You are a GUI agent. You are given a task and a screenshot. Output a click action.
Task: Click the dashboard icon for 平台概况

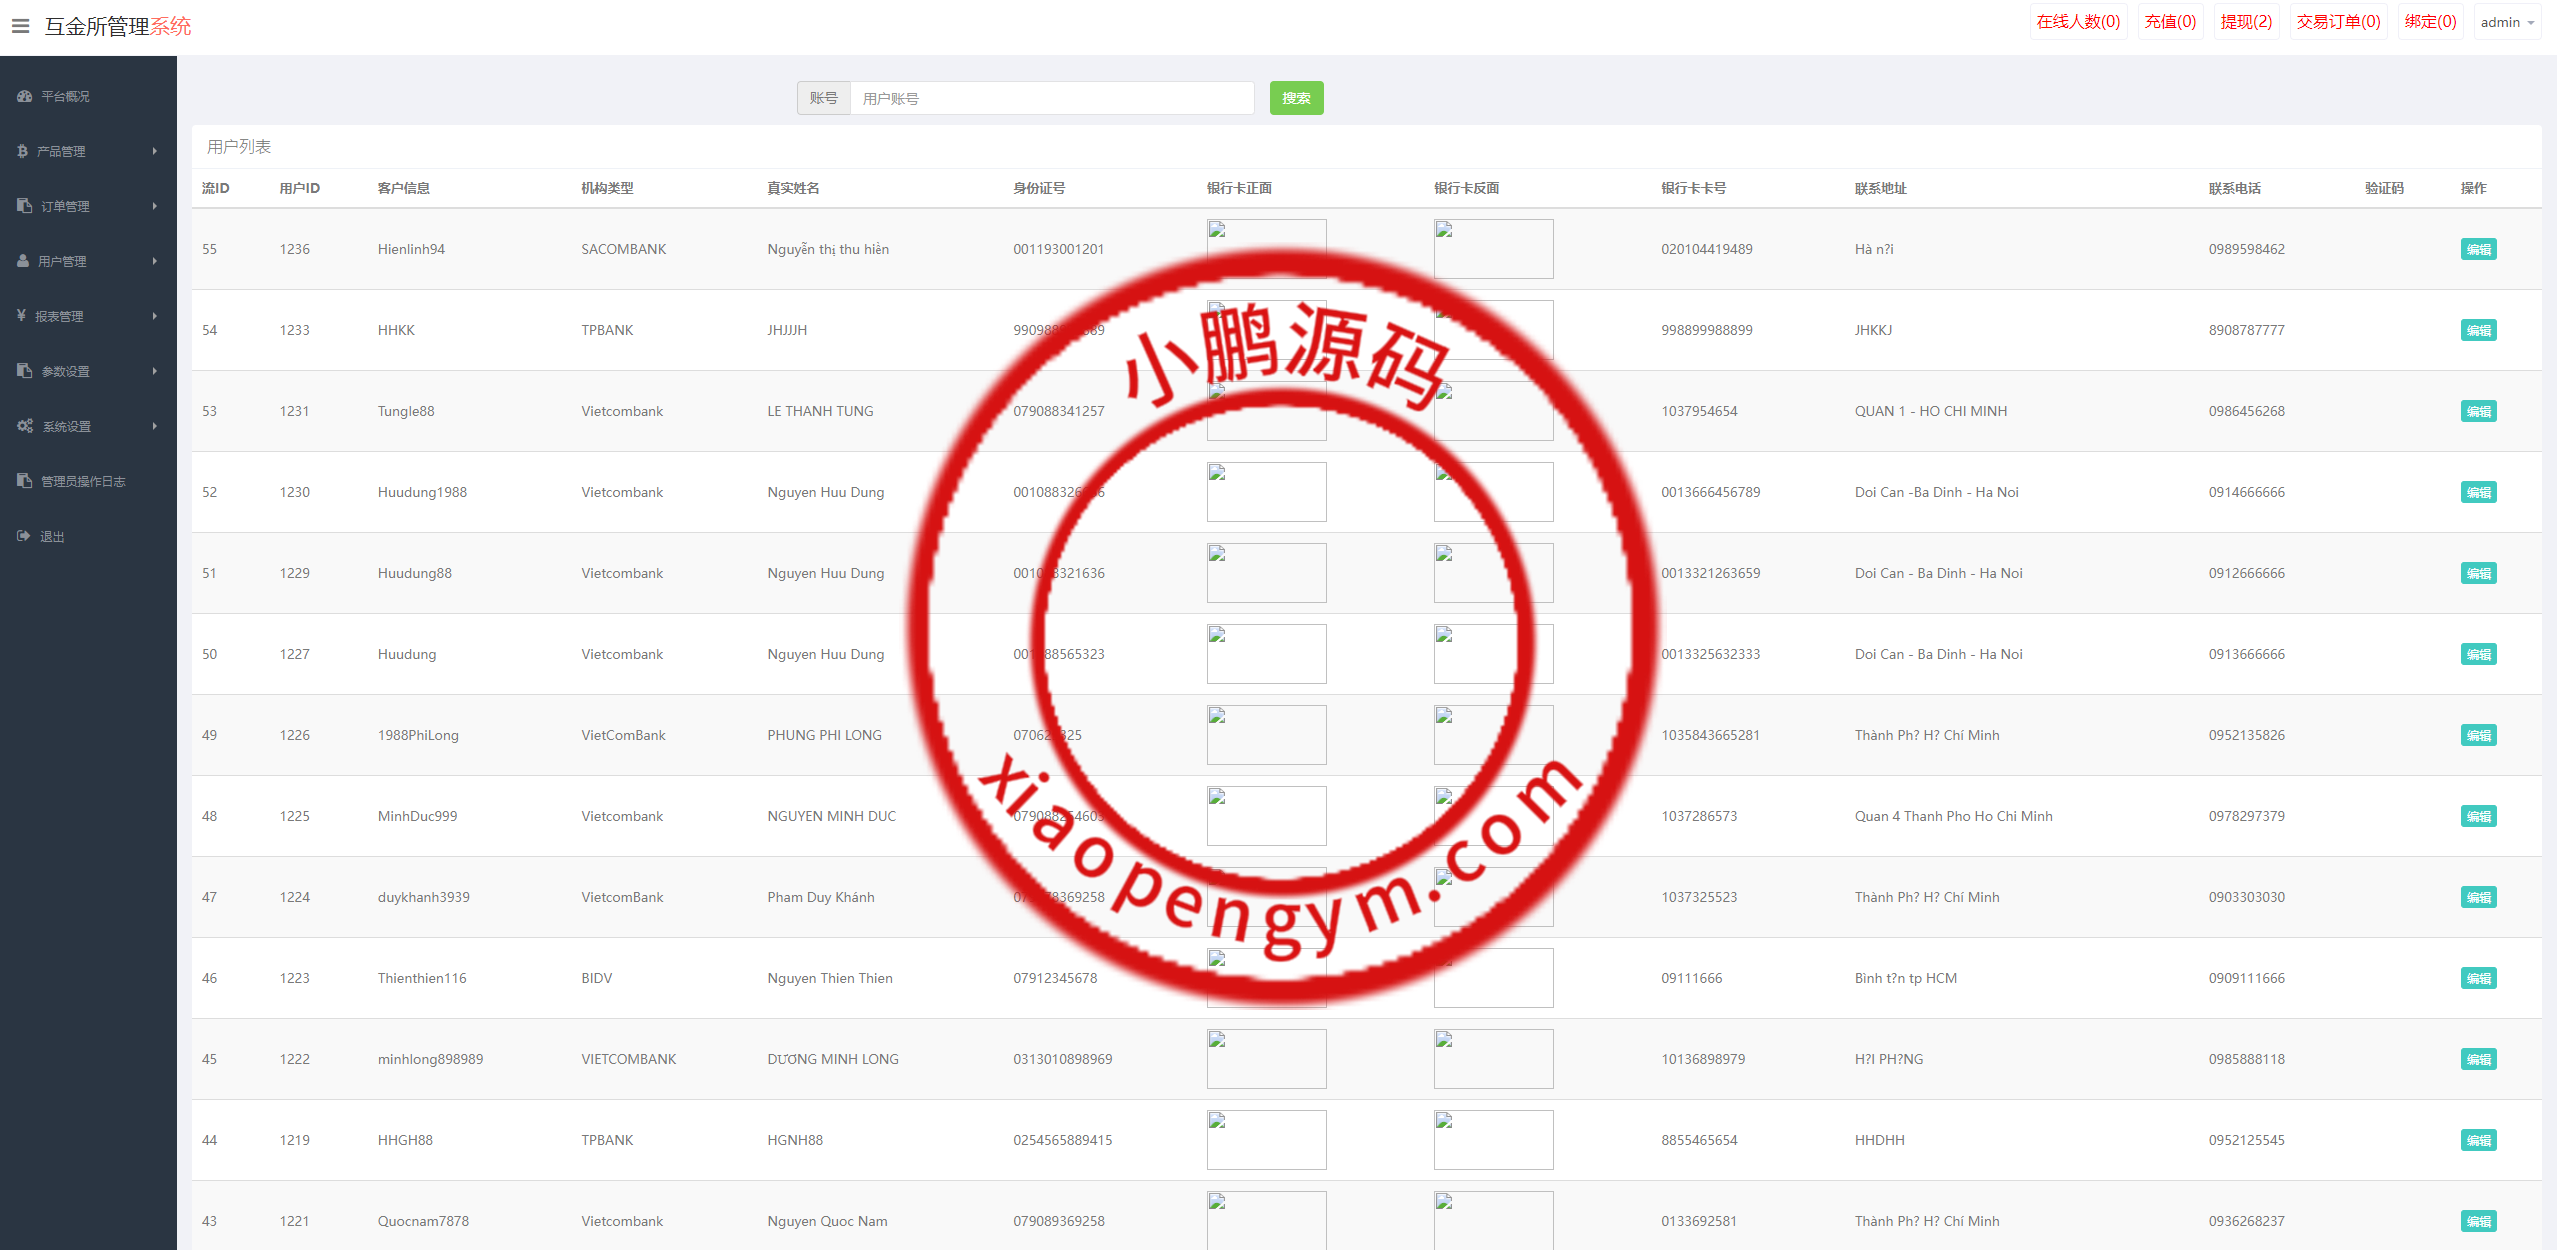(x=25, y=96)
